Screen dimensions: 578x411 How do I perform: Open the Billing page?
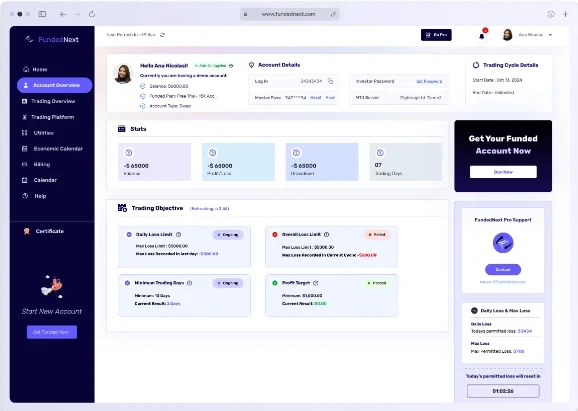coord(36,164)
